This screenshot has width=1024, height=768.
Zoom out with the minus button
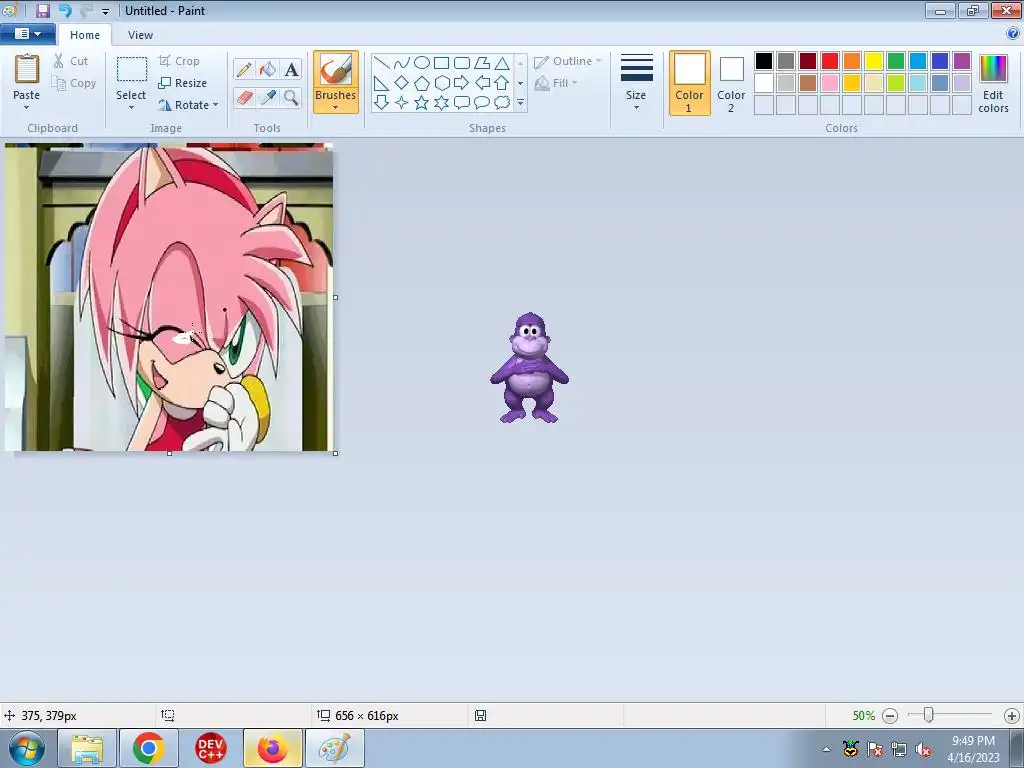point(889,716)
